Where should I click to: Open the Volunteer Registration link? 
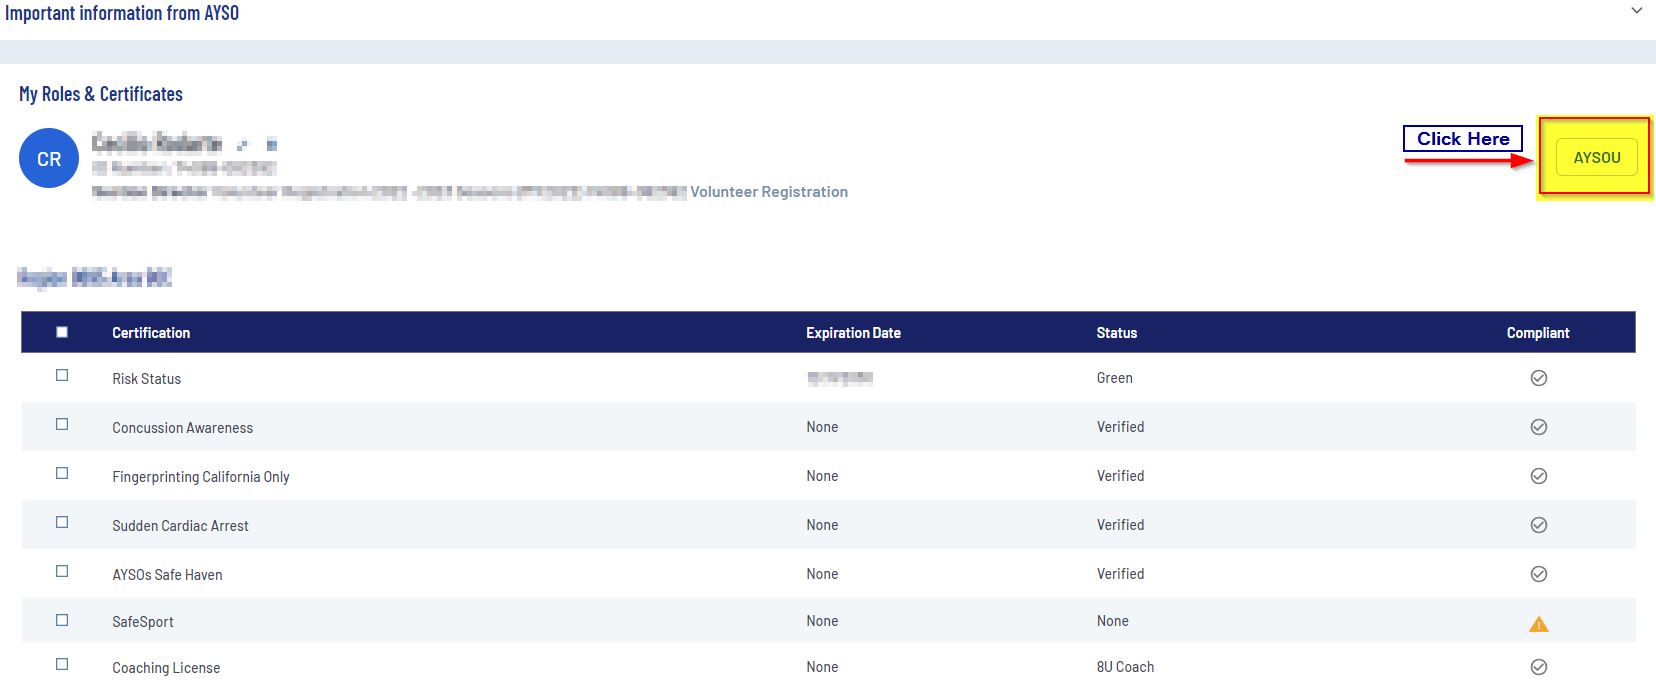(768, 192)
